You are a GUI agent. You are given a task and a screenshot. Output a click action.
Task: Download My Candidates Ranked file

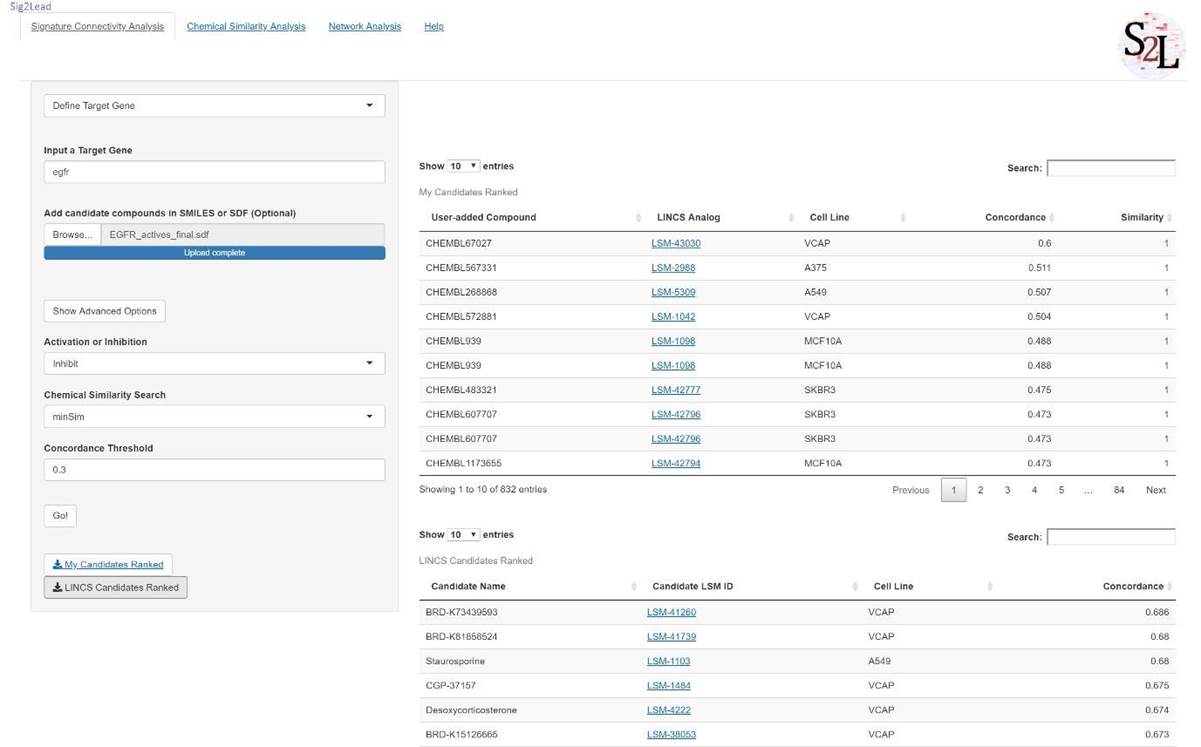click(108, 564)
